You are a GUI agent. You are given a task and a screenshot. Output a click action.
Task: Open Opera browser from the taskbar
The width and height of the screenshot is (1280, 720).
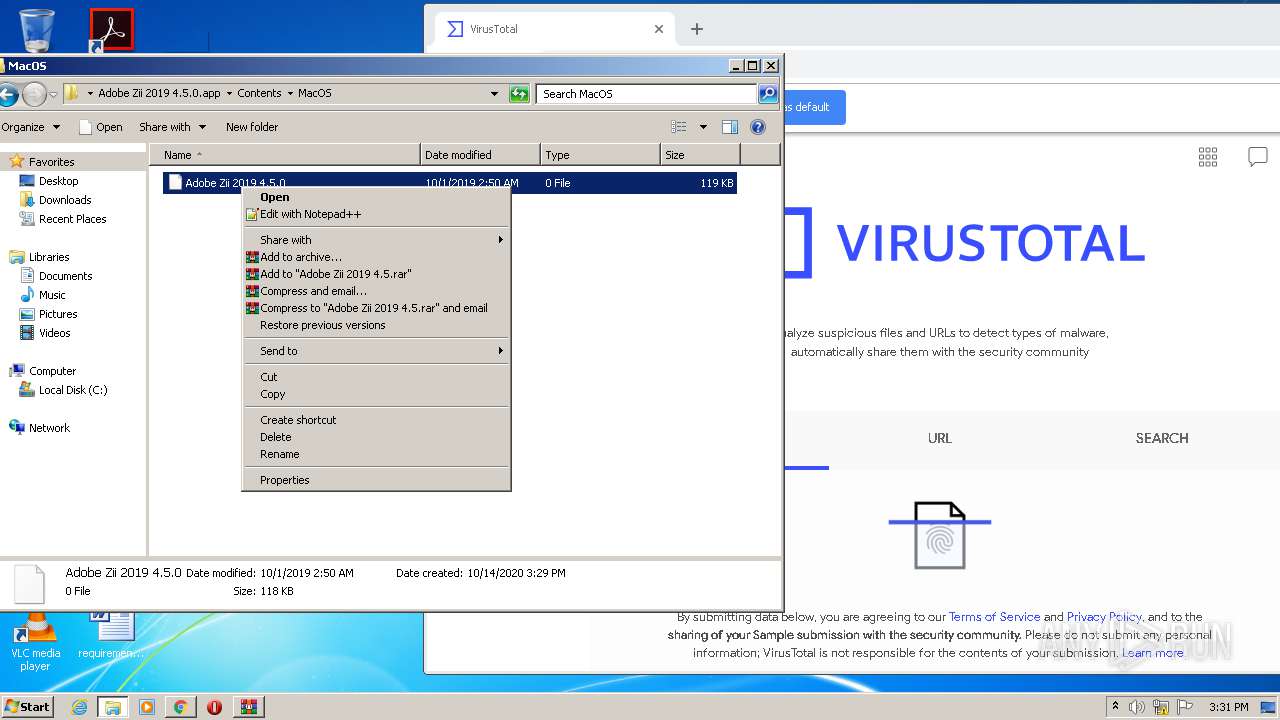pos(214,707)
